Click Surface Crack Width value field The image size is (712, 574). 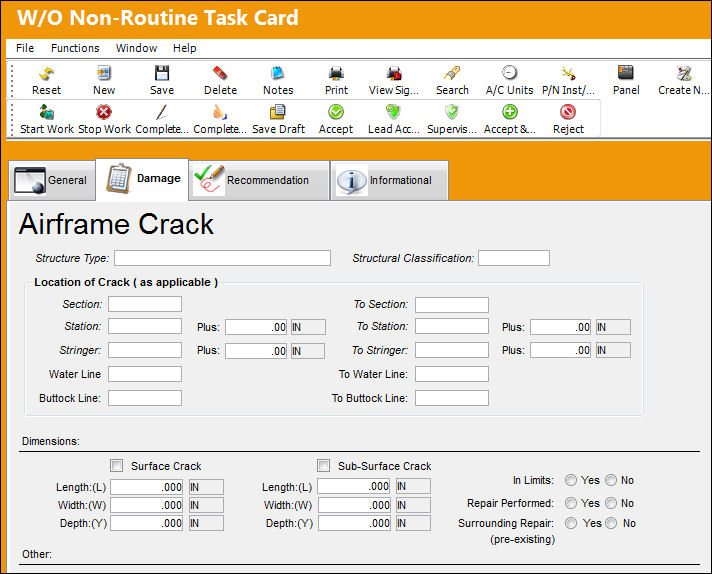click(x=147, y=505)
